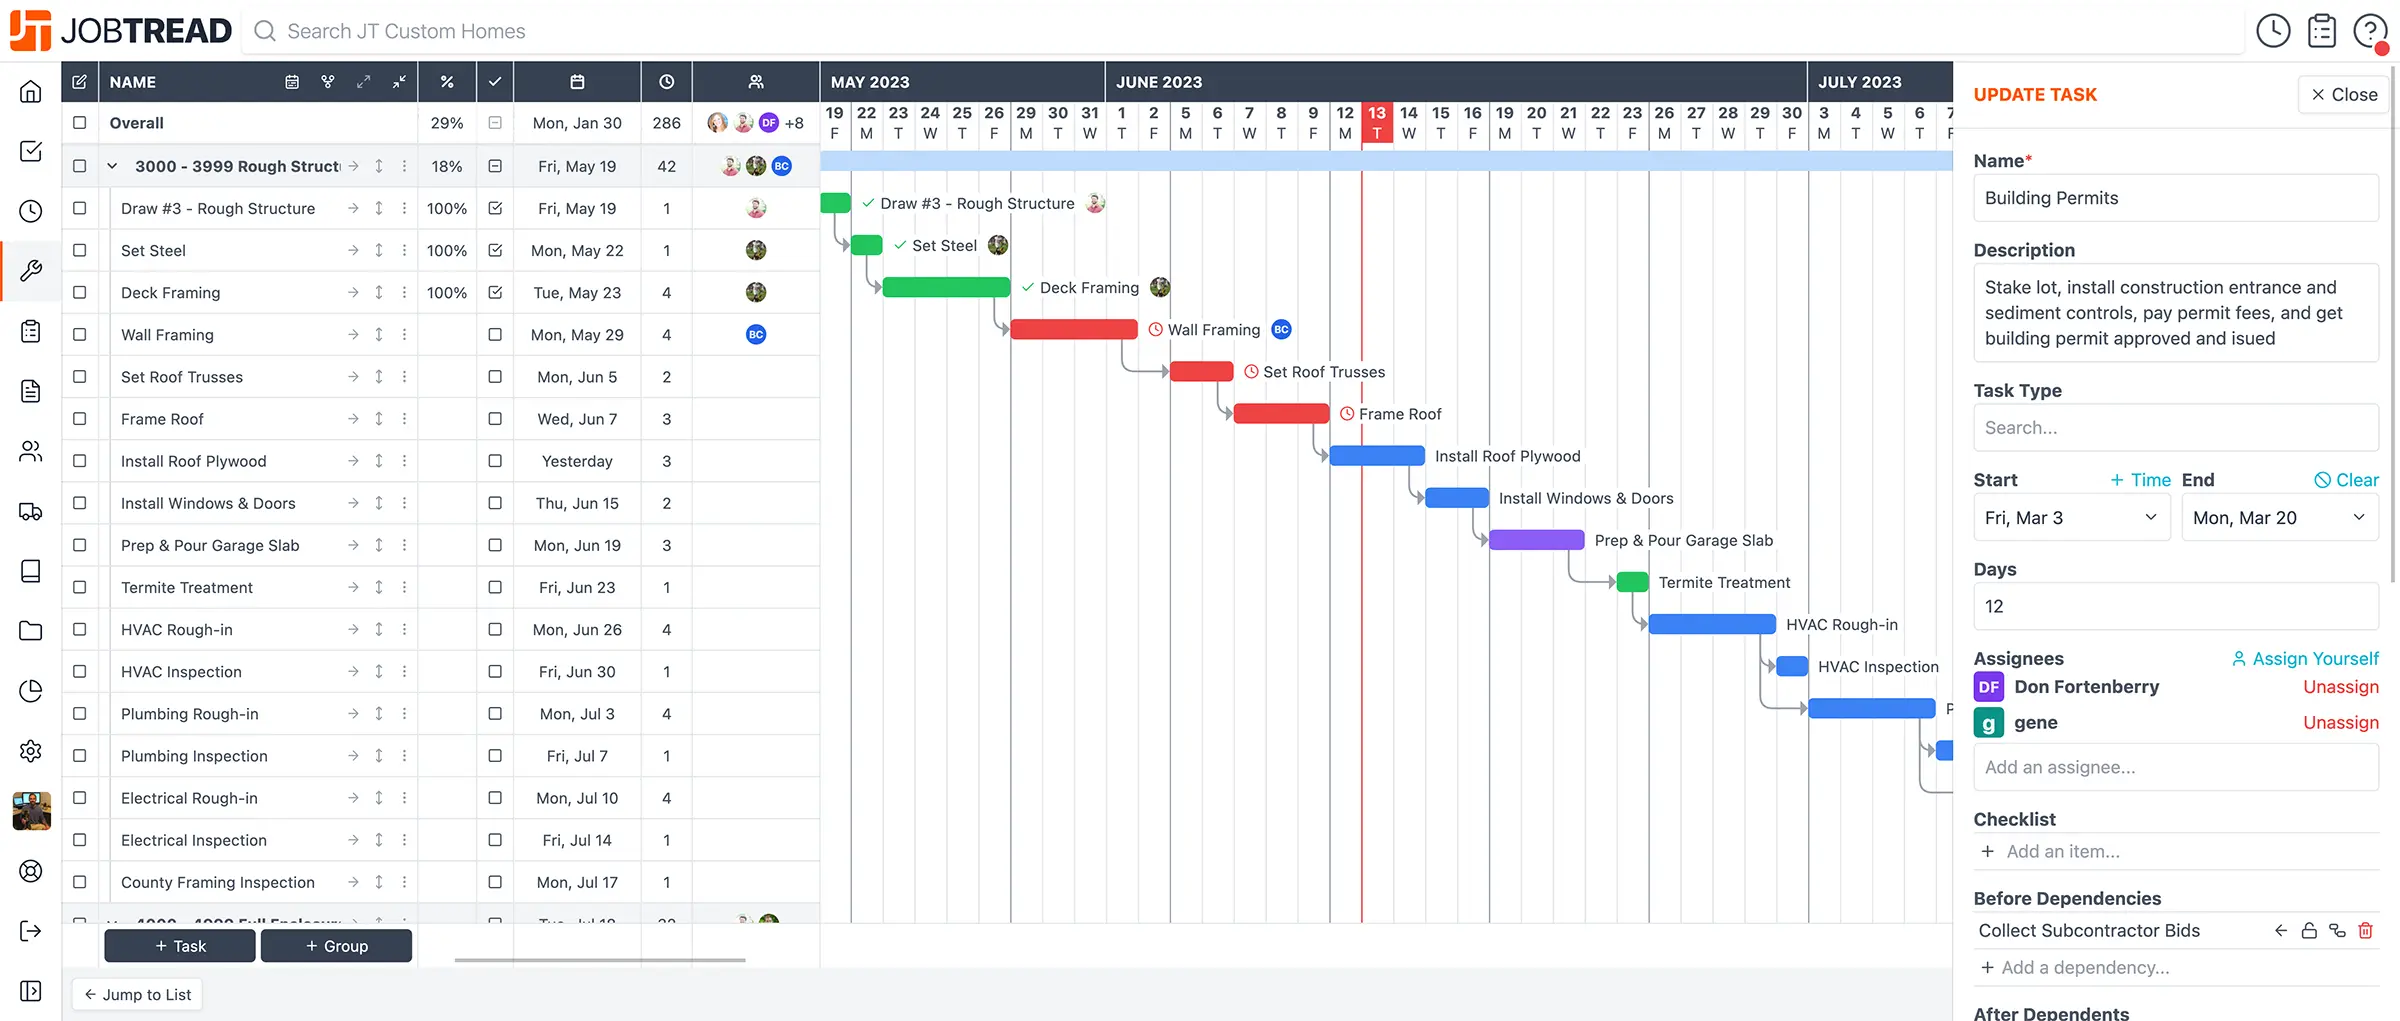The width and height of the screenshot is (2400, 1021).
Task: Click the NAME column header
Action: click(x=133, y=82)
